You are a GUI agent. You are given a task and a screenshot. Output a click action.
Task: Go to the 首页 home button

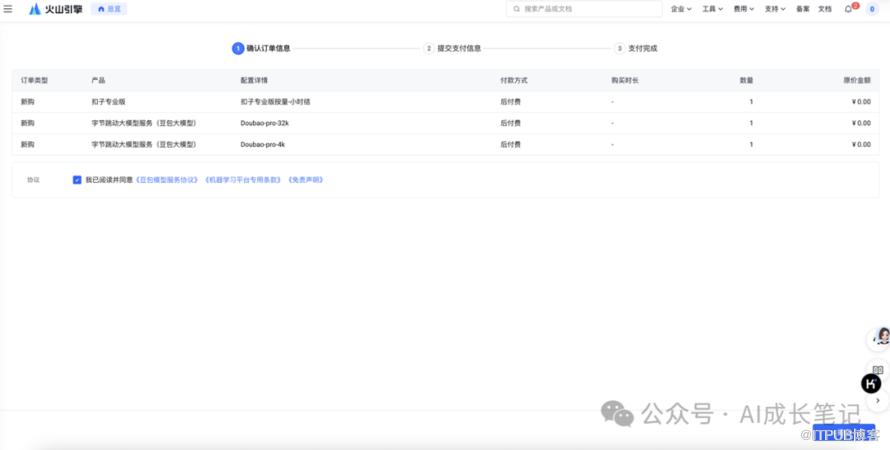pos(109,9)
